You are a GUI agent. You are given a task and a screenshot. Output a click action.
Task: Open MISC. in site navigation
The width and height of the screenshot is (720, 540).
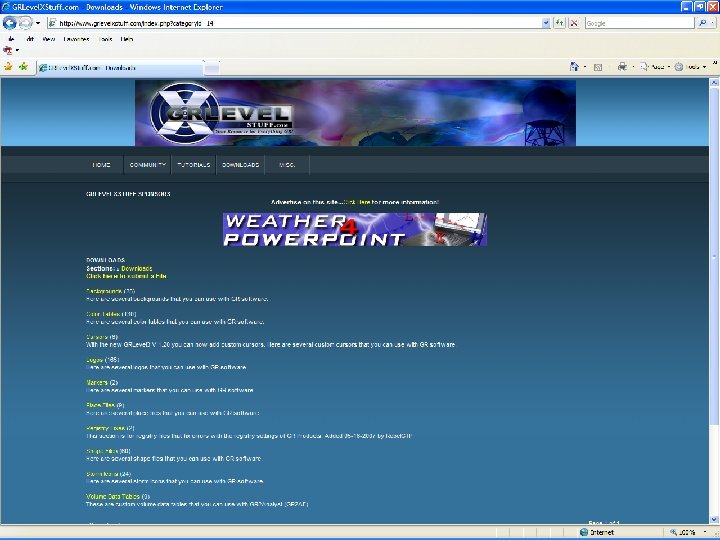(287, 165)
